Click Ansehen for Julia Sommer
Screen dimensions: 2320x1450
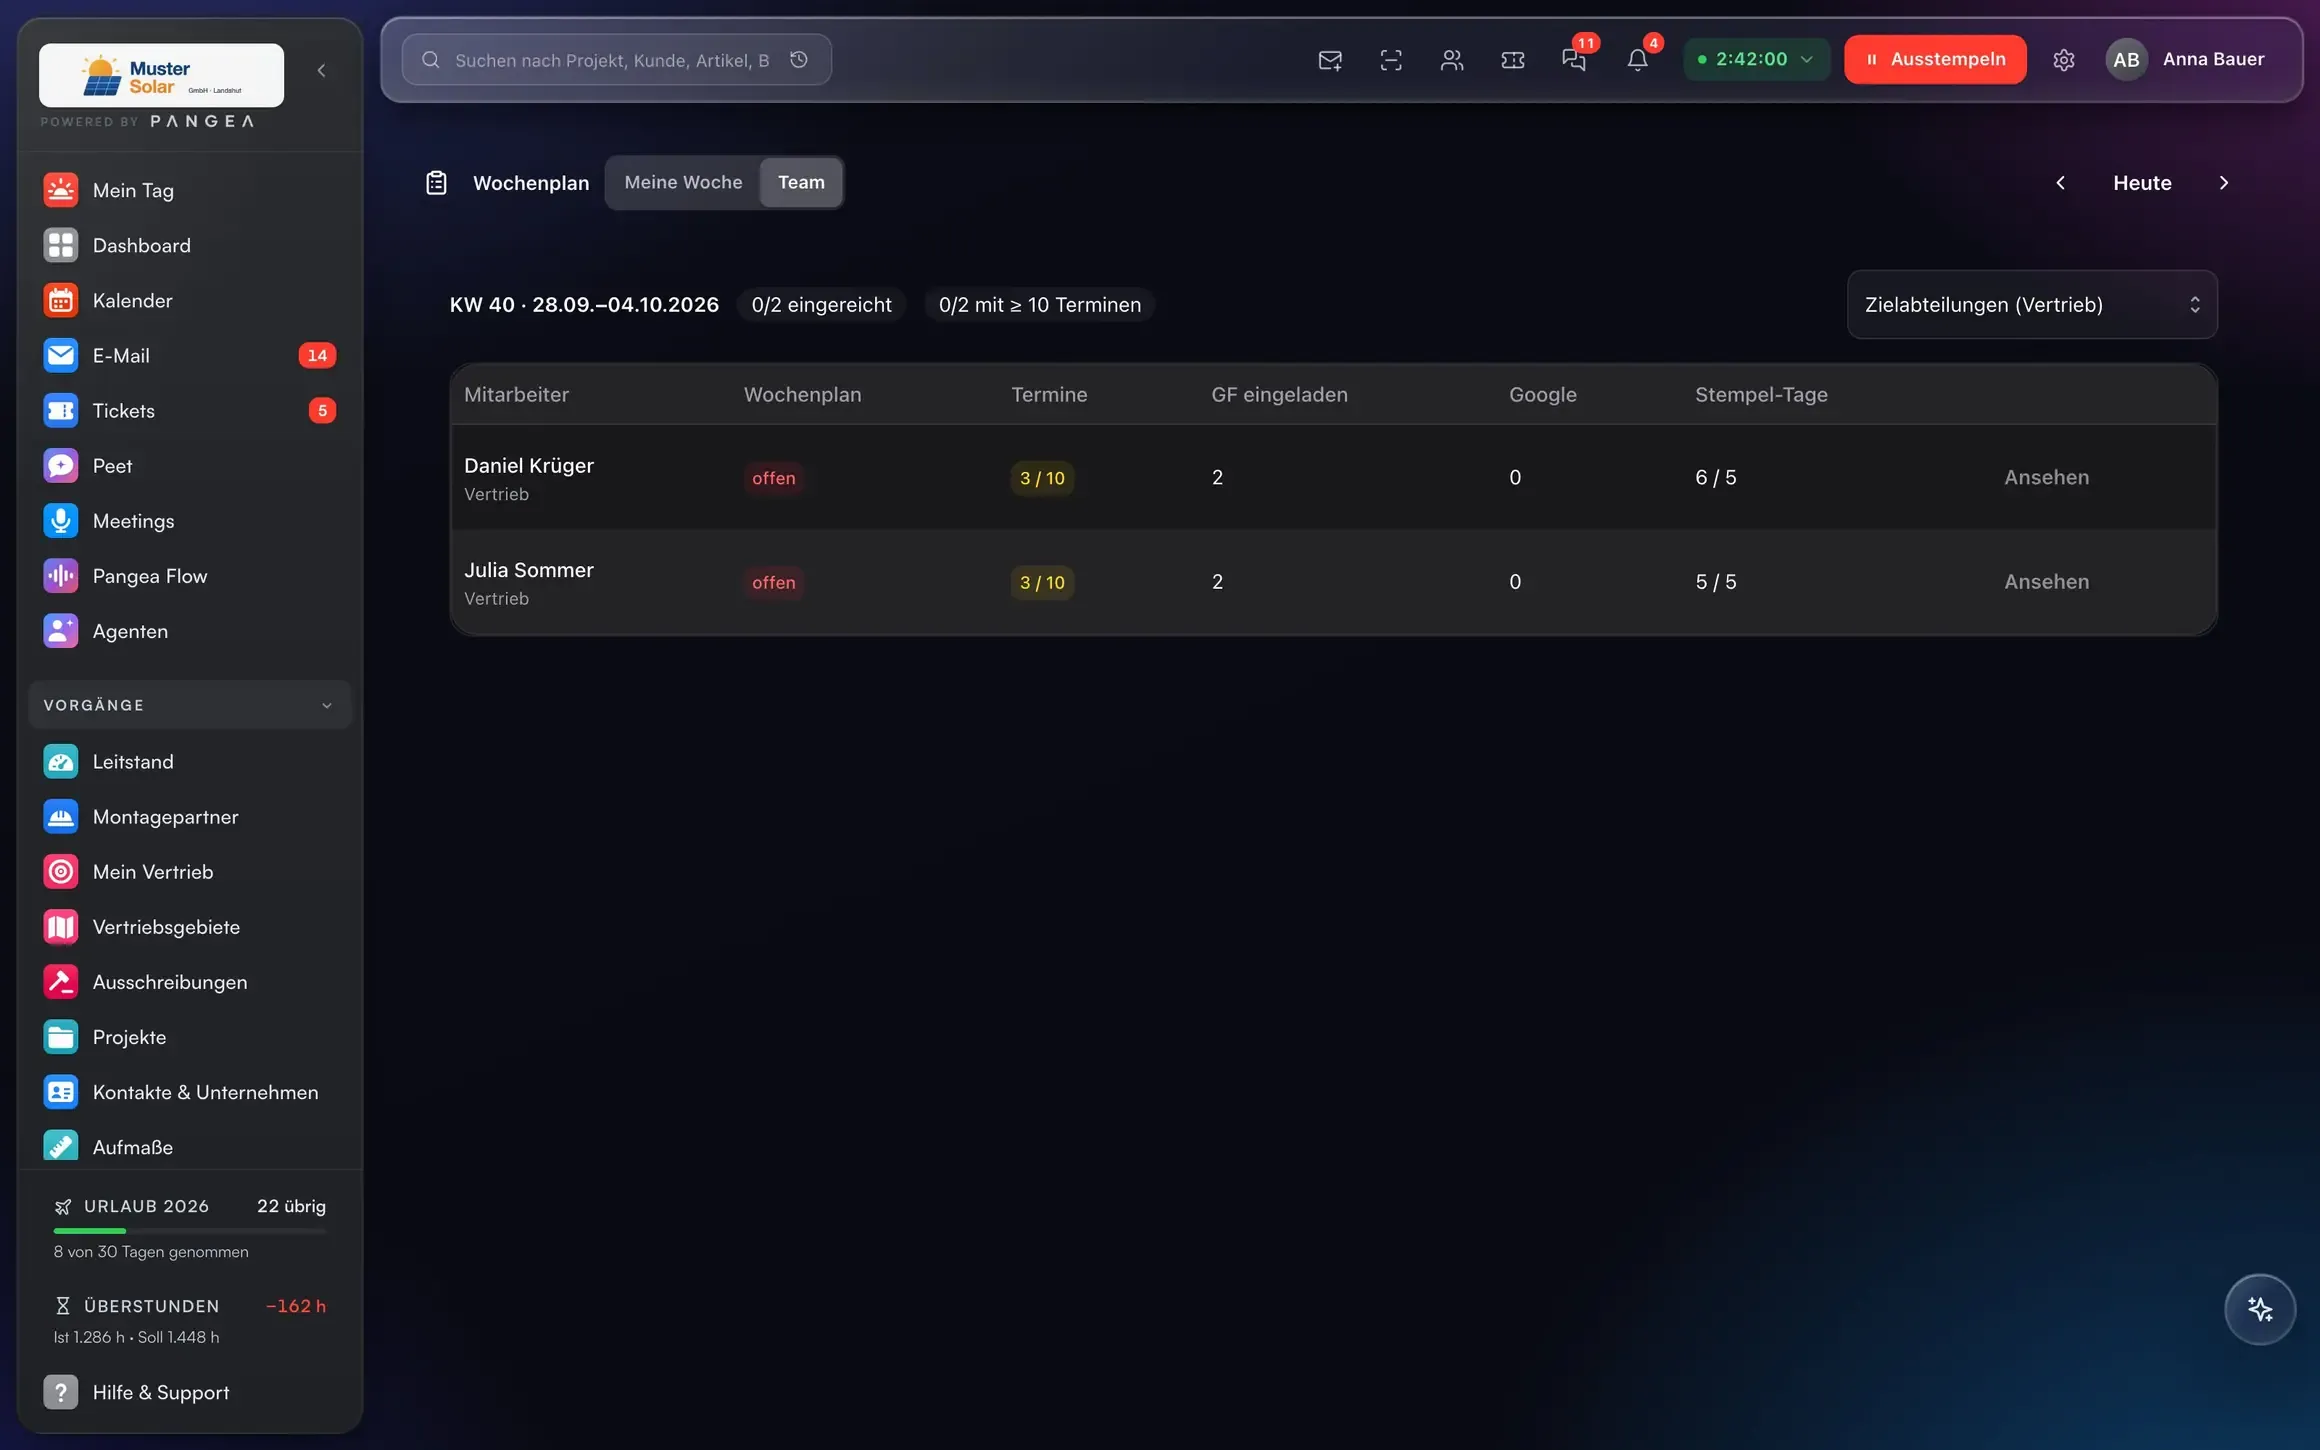(x=2046, y=581)
